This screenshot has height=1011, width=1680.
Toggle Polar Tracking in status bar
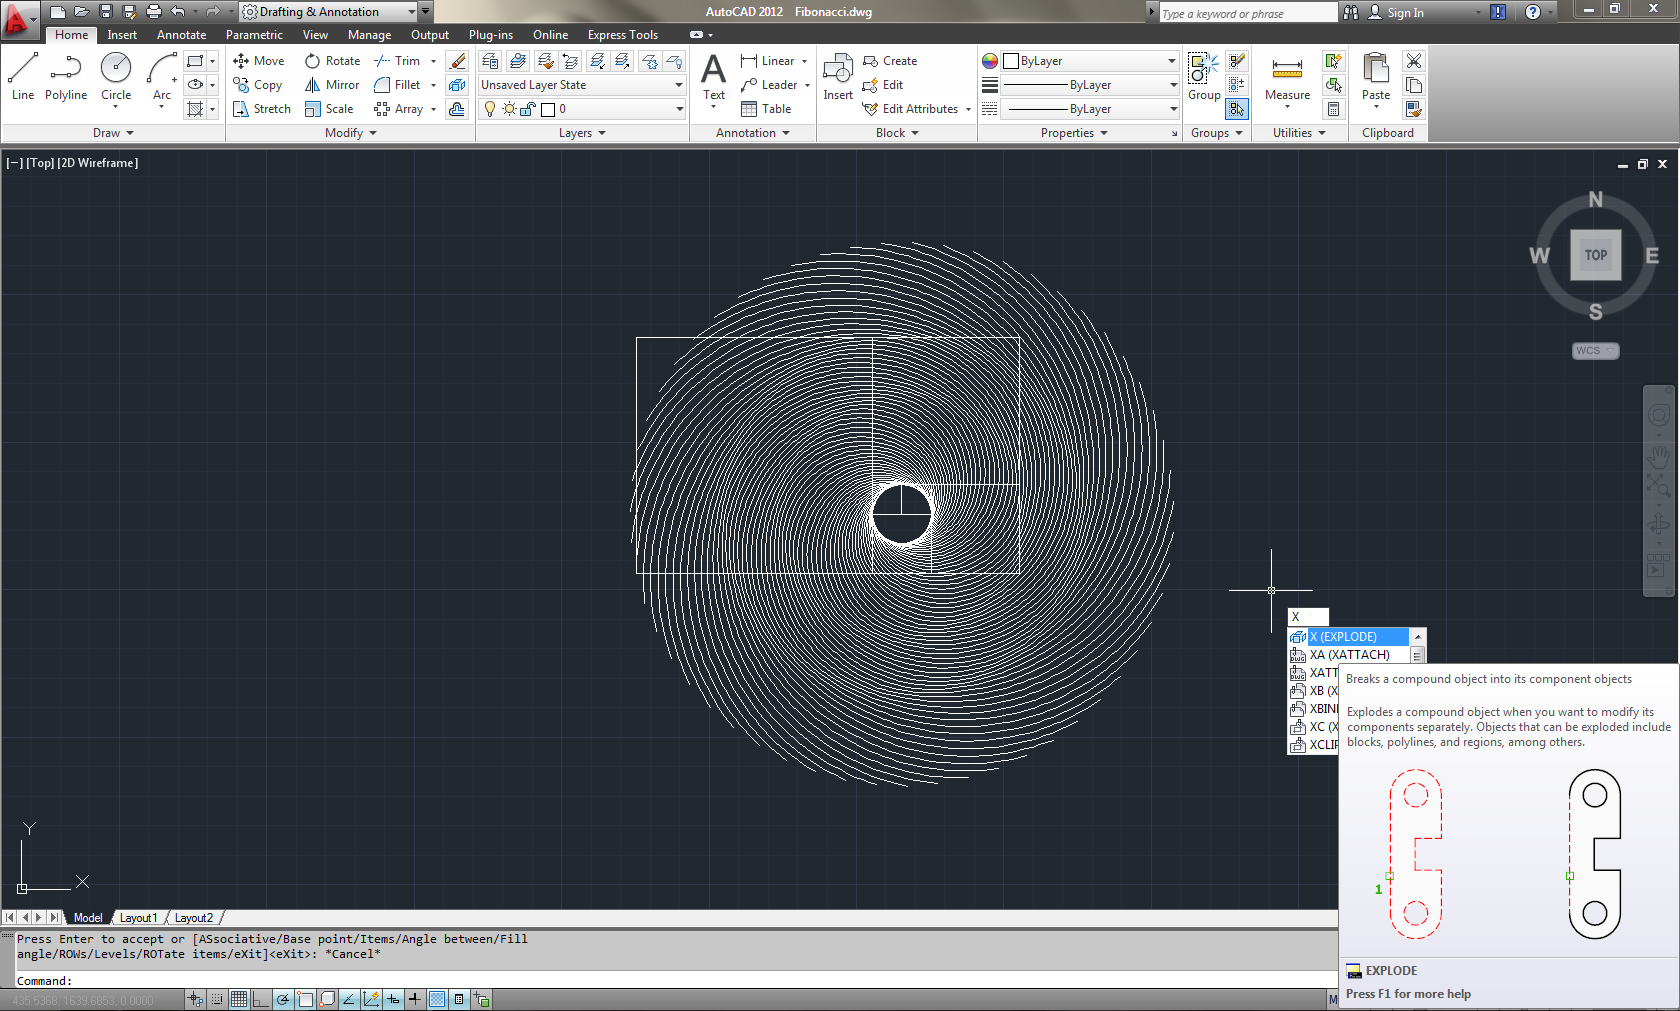(x=283, y=999)
